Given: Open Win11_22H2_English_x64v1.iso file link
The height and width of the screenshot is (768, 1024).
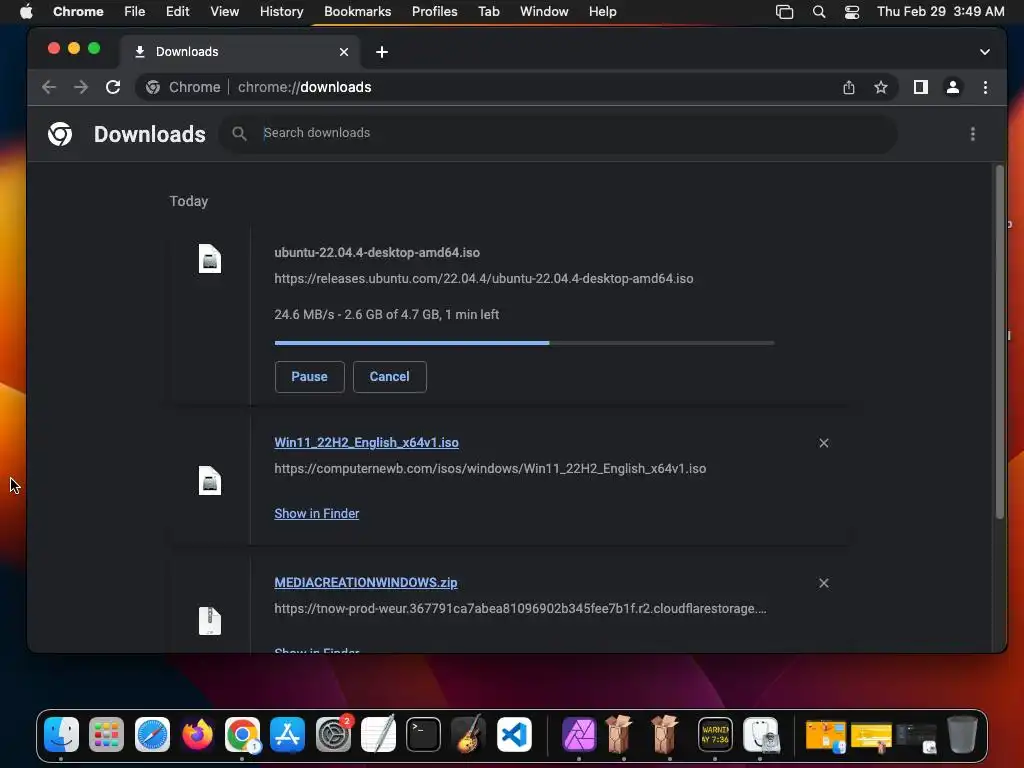Looking at the screenshot, I should (366, 443).
